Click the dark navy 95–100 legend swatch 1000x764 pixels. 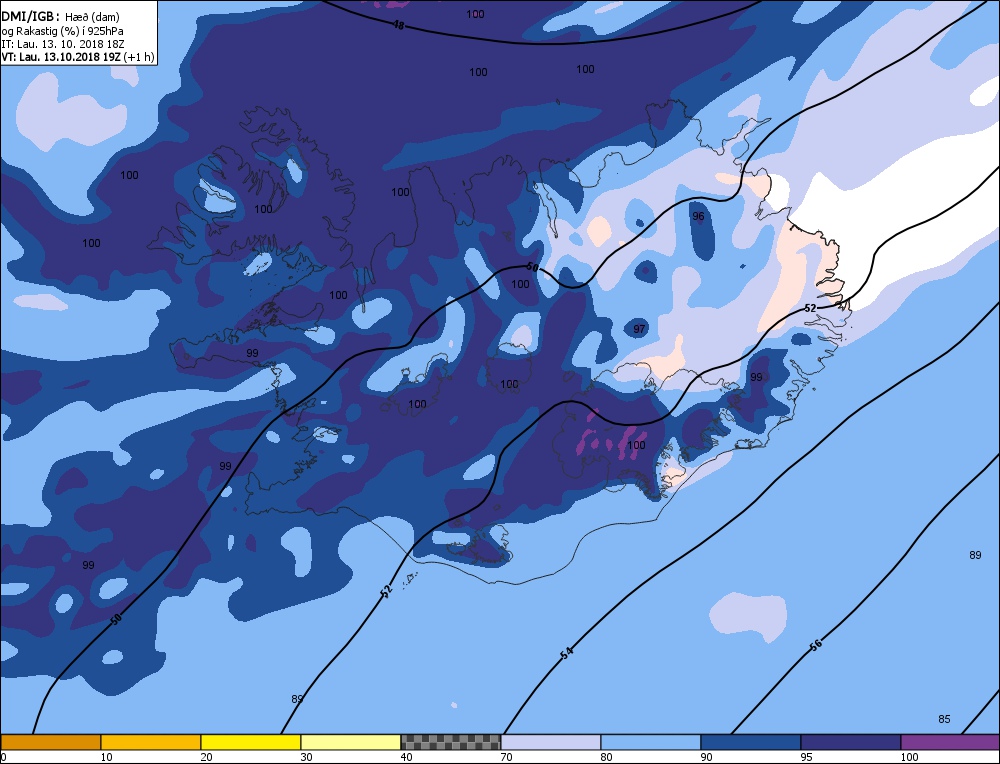tap(851, 742)
